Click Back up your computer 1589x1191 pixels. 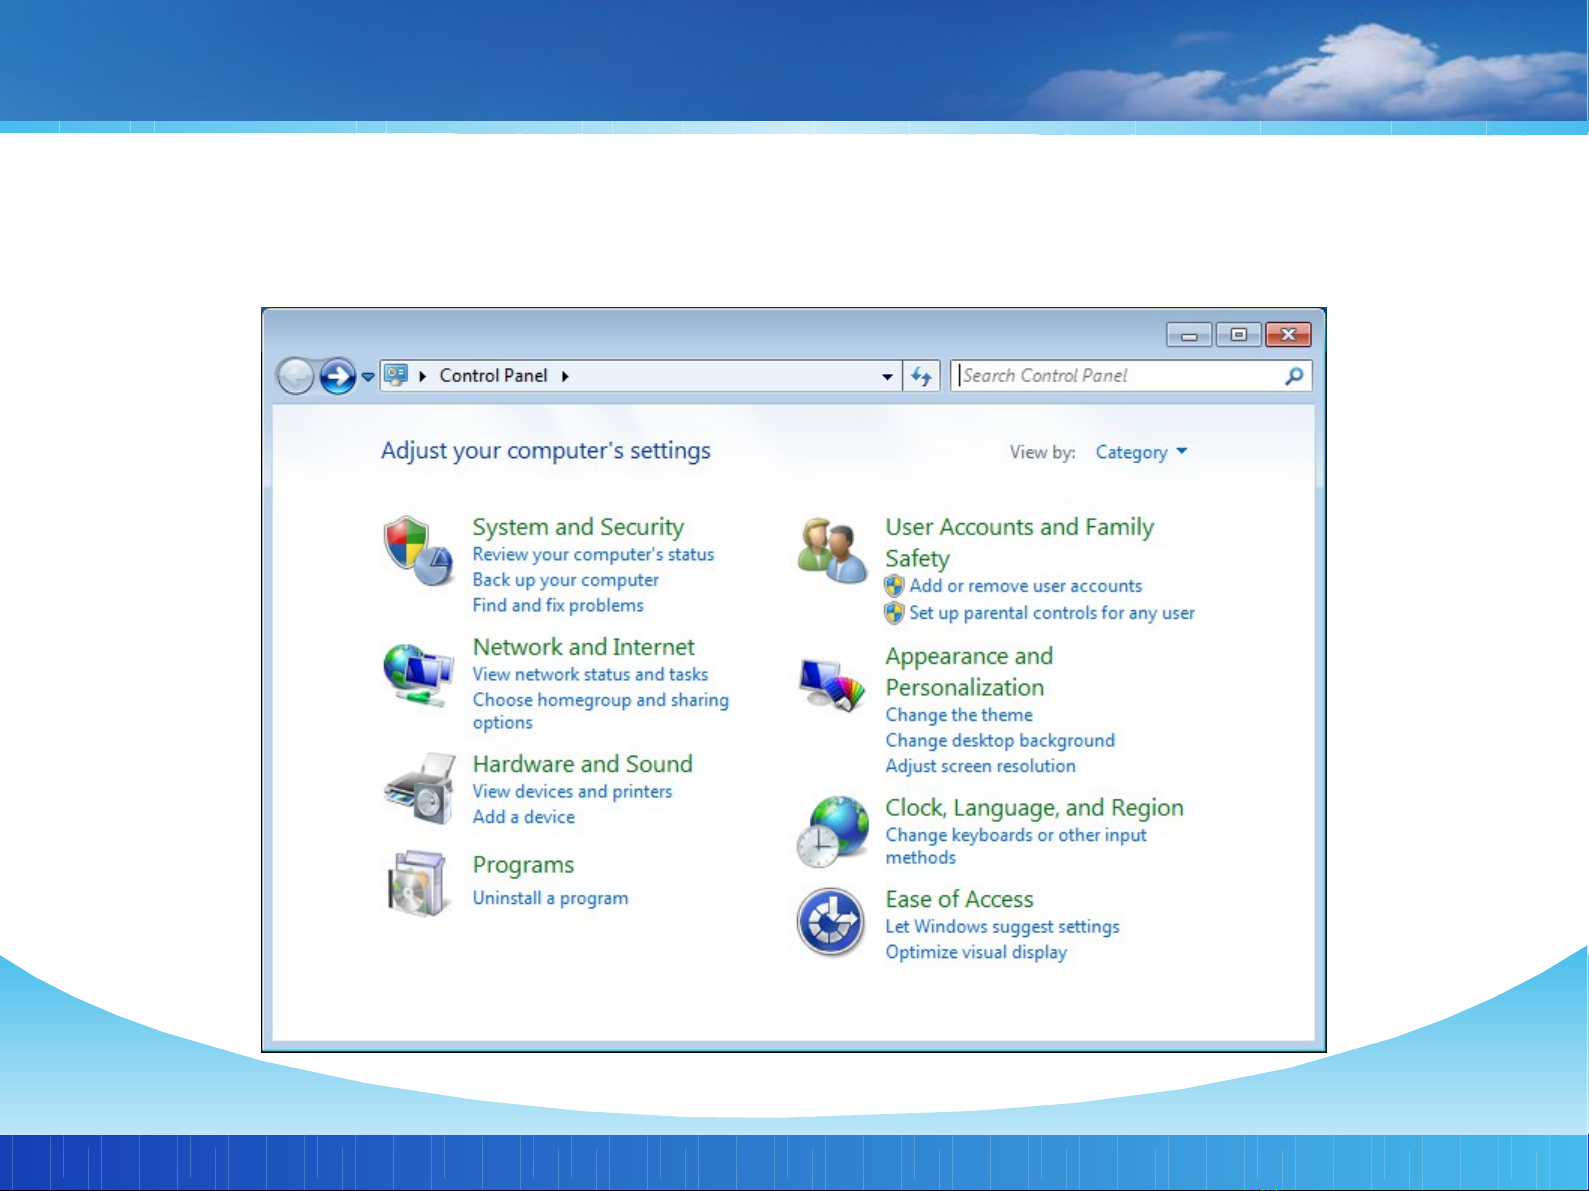pyautogui.click(x=566, y=580)
